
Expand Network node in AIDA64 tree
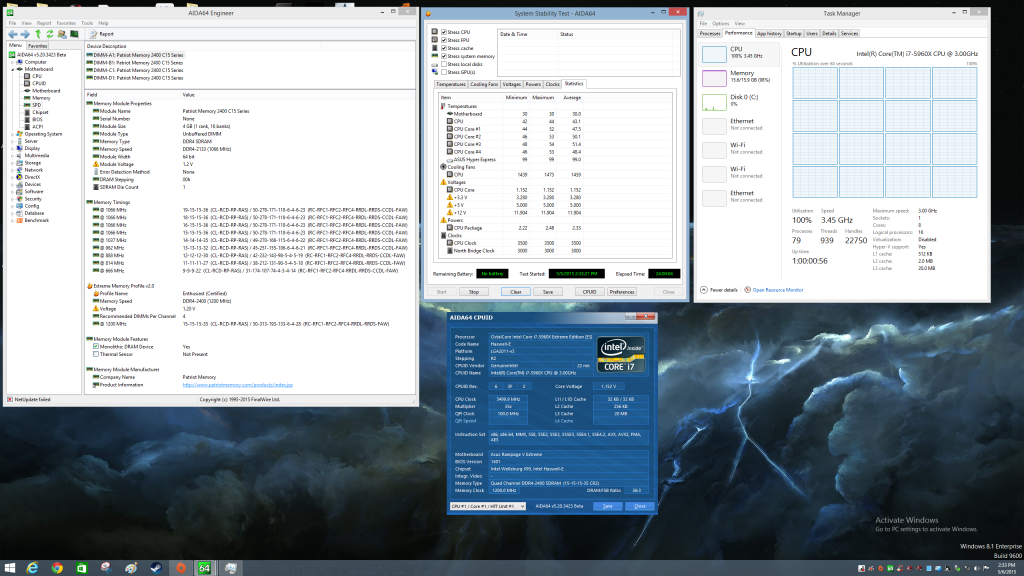click(12, 170)
